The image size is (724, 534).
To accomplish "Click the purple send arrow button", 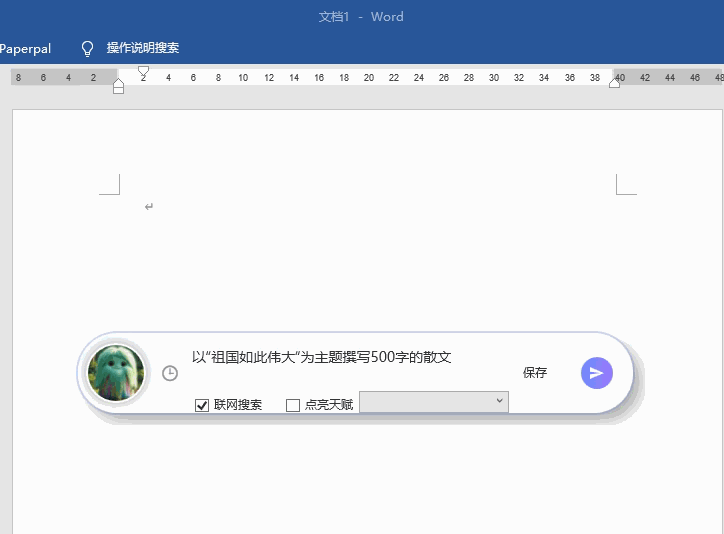I will click(x=597, y=373).
